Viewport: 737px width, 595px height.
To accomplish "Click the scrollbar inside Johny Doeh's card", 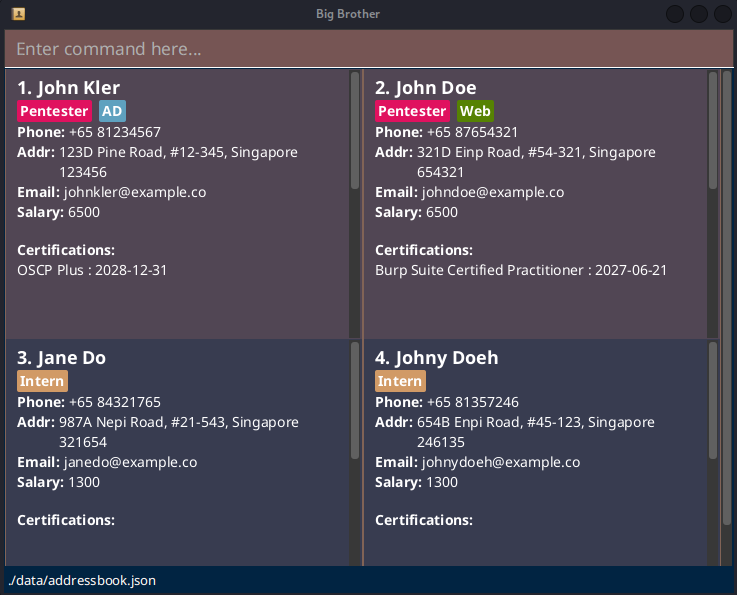I will pos(713,400).
